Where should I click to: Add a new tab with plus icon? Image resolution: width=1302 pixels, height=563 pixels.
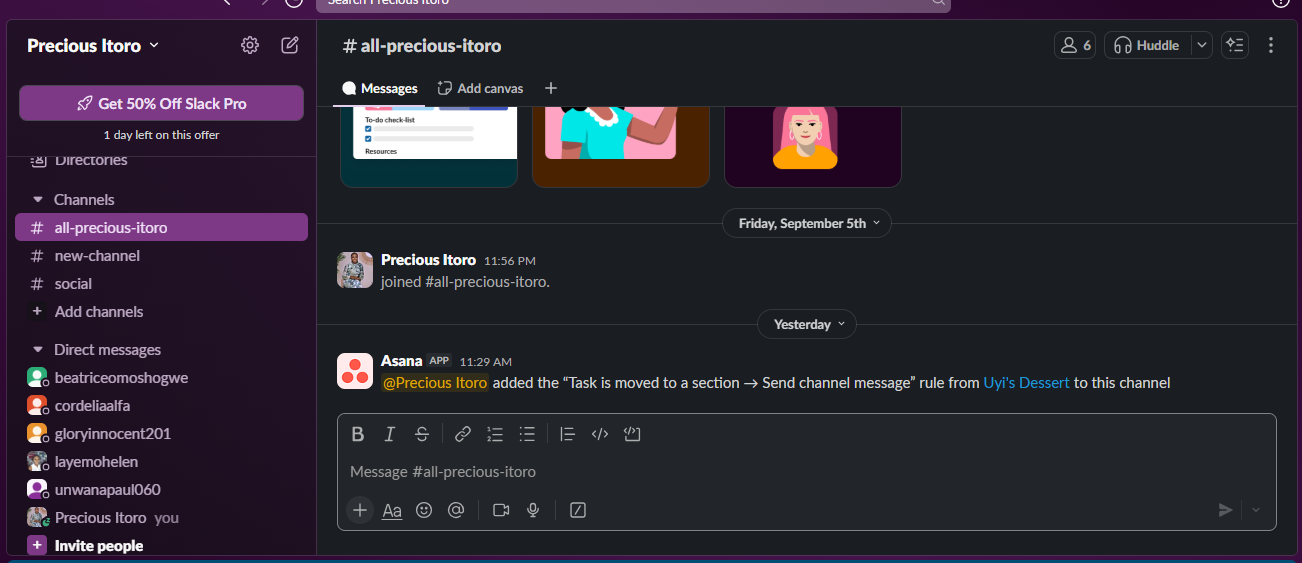pos(550,88)
